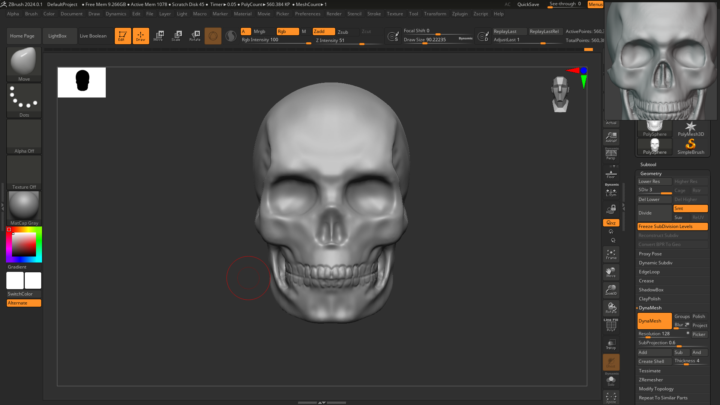This screenshot has width=720, height=405.
Task: Toggle Freeze SubDivision Levels
Action: [672, 226]
